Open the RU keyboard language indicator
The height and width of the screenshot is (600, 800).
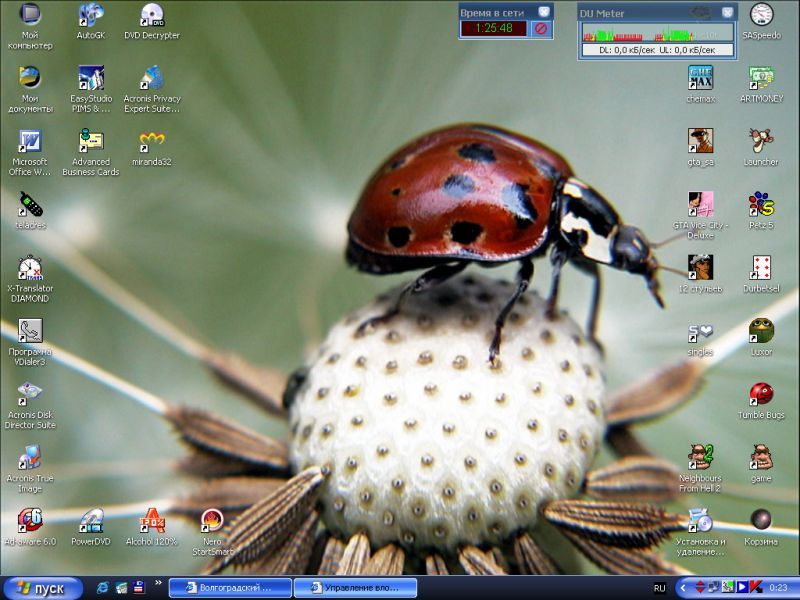(660, 588)
